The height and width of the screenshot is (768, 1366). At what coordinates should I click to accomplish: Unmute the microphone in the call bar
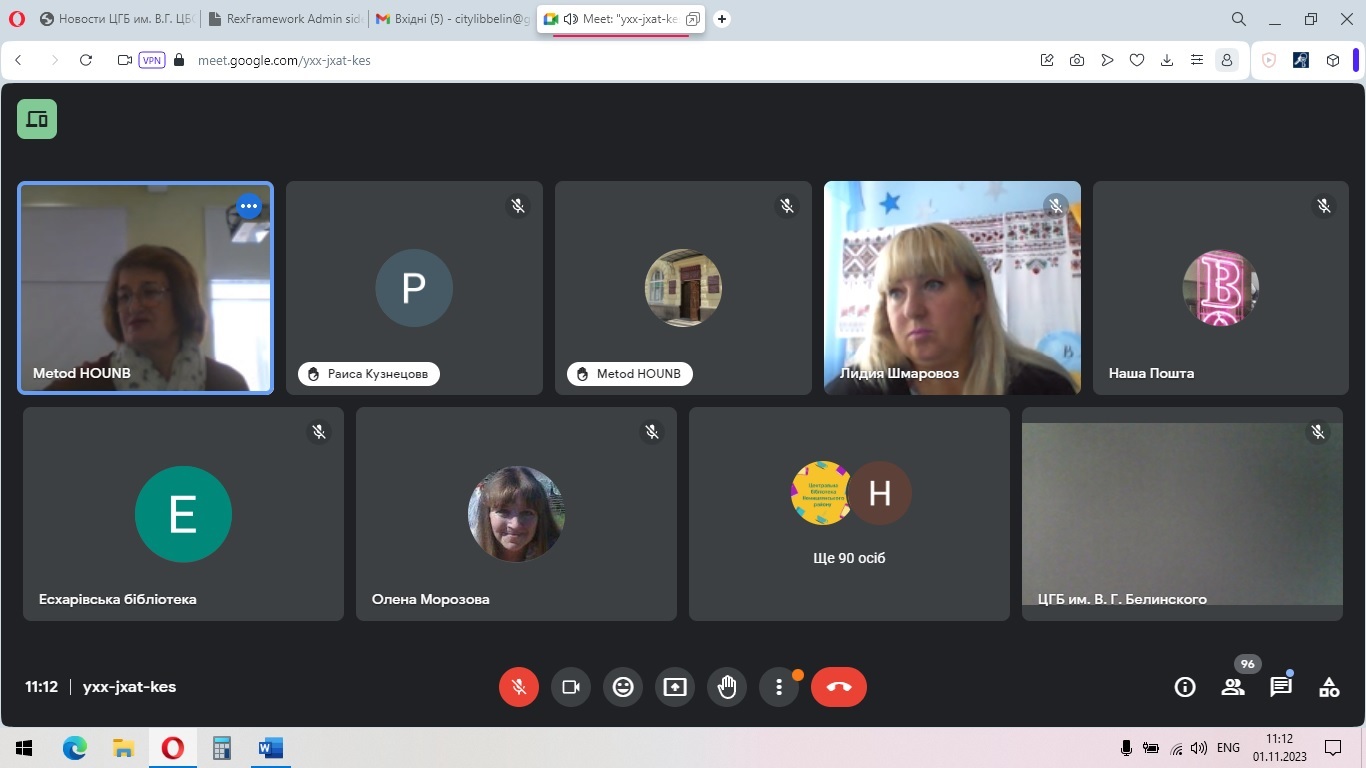coord(518,687)
